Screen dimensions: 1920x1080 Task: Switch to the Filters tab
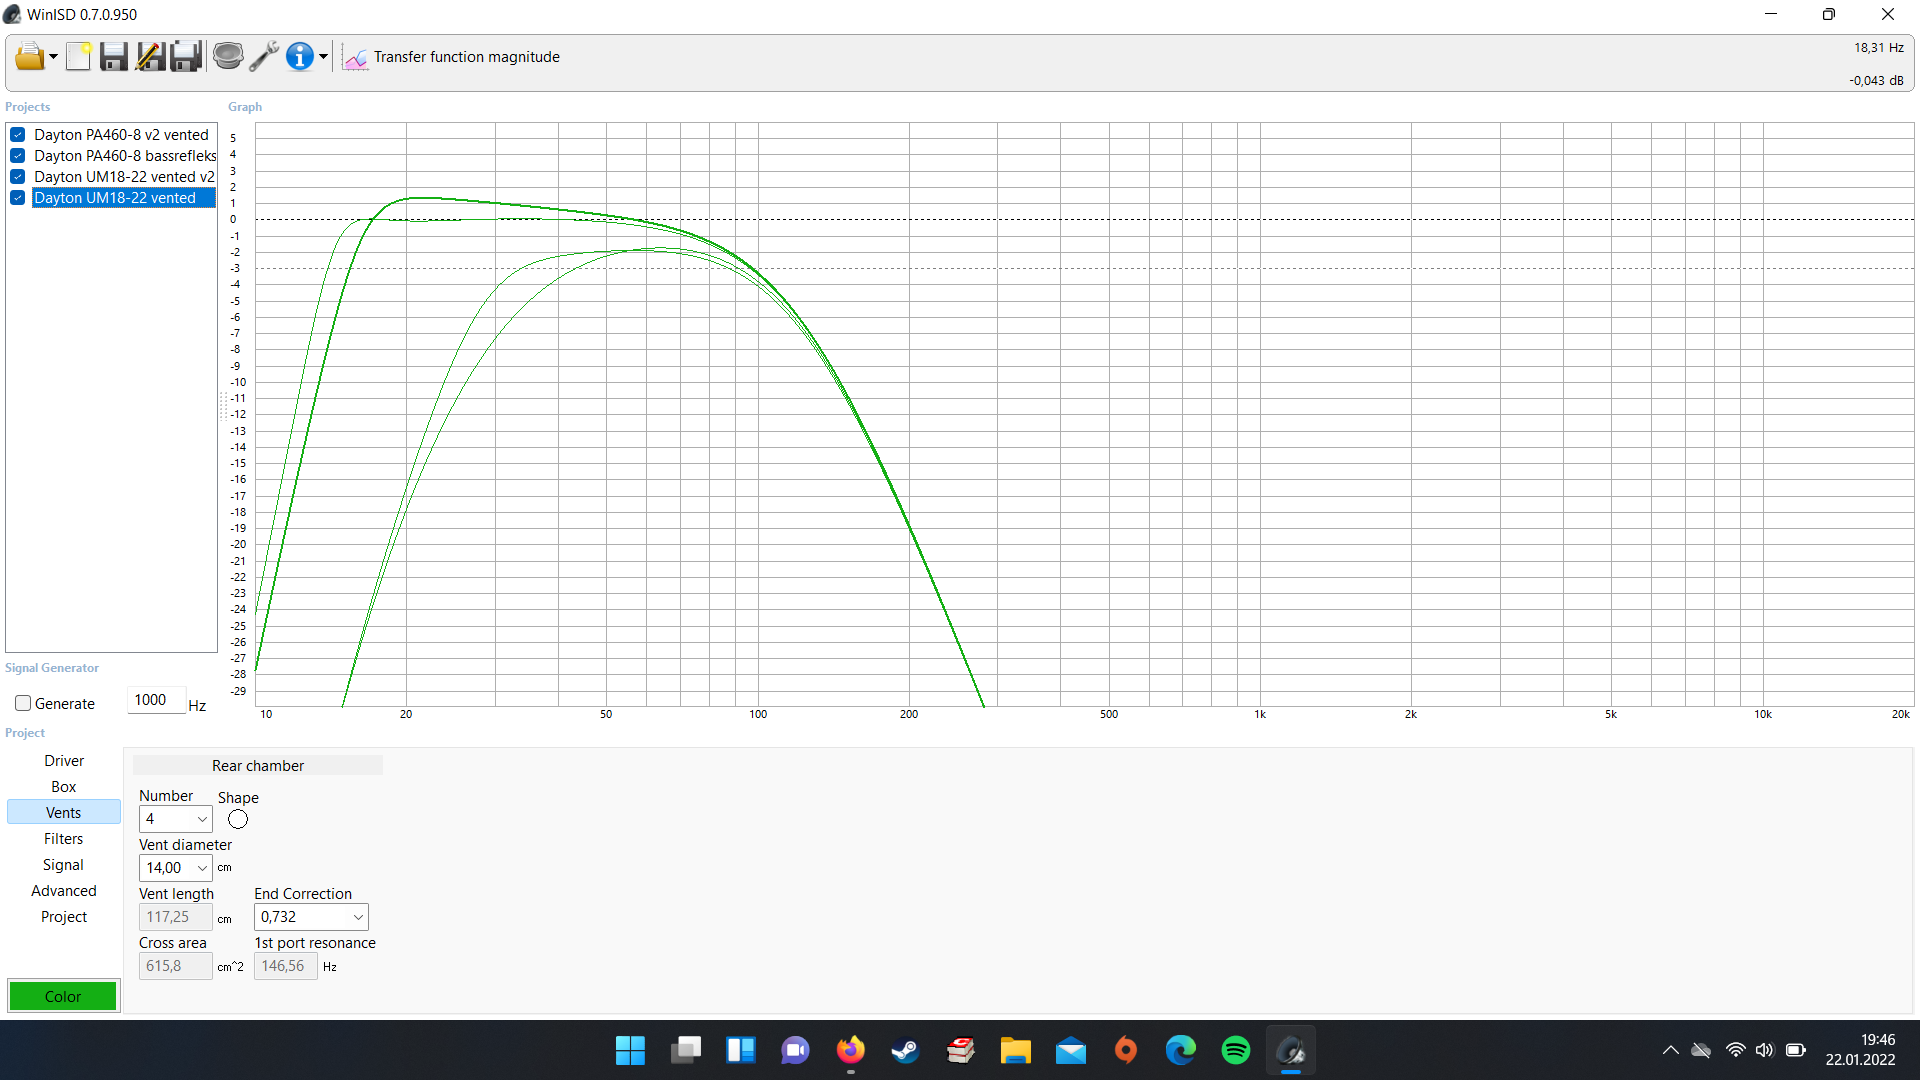(x=64, y=839)
